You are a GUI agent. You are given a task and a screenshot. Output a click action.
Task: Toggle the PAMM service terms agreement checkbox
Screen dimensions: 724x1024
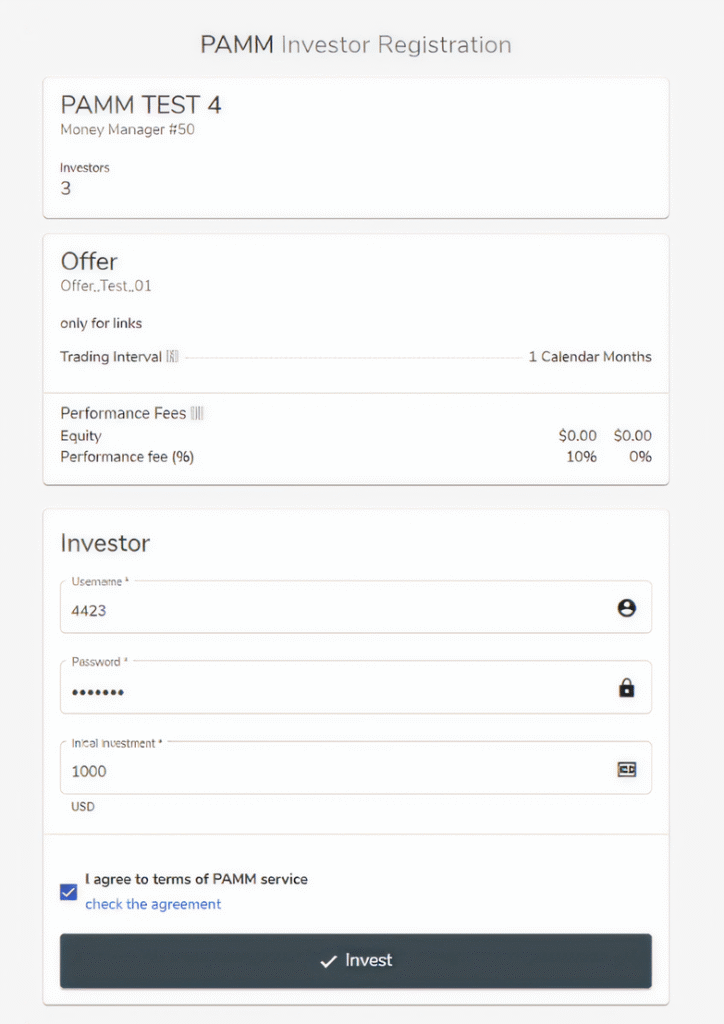coord(69,891)
